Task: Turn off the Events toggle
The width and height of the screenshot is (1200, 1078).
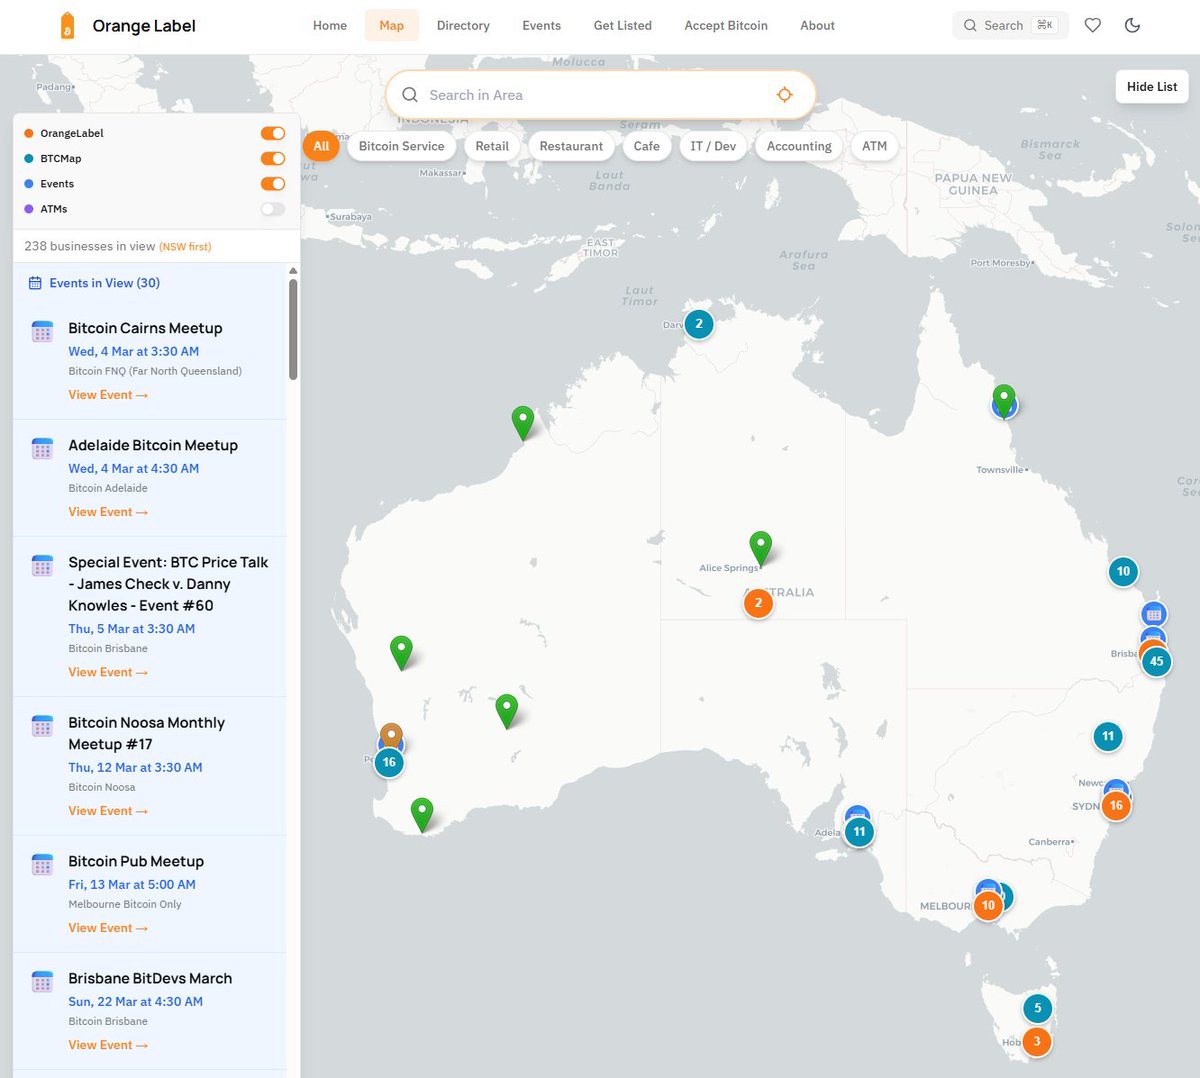Action: [273, 183]
